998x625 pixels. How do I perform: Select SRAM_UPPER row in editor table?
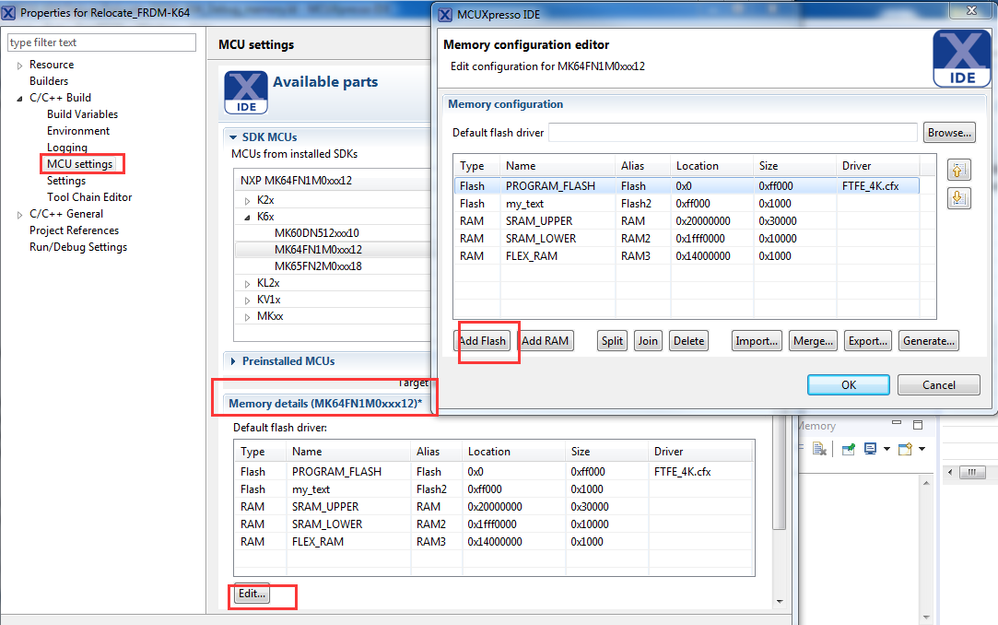[686, 221]
